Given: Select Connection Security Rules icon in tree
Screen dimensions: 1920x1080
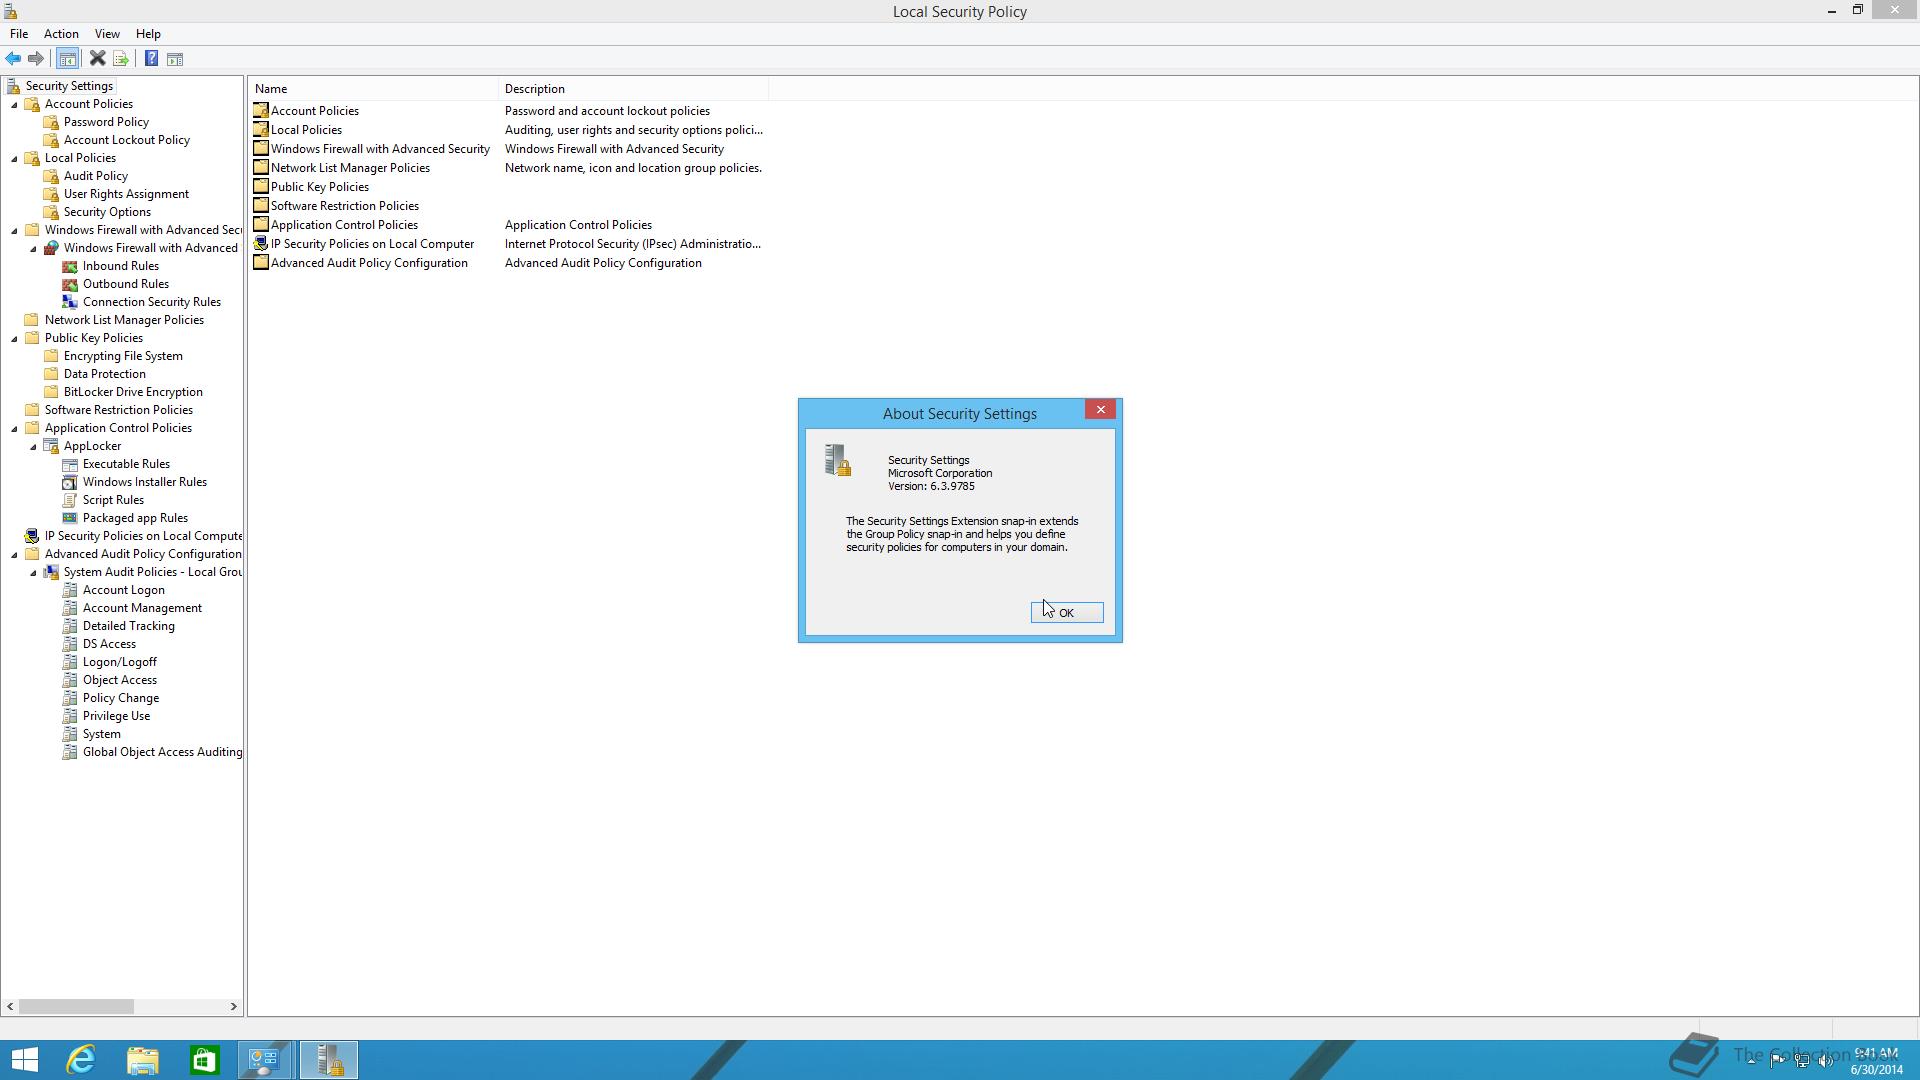Looking at the screenshot, I should [70, 302].
